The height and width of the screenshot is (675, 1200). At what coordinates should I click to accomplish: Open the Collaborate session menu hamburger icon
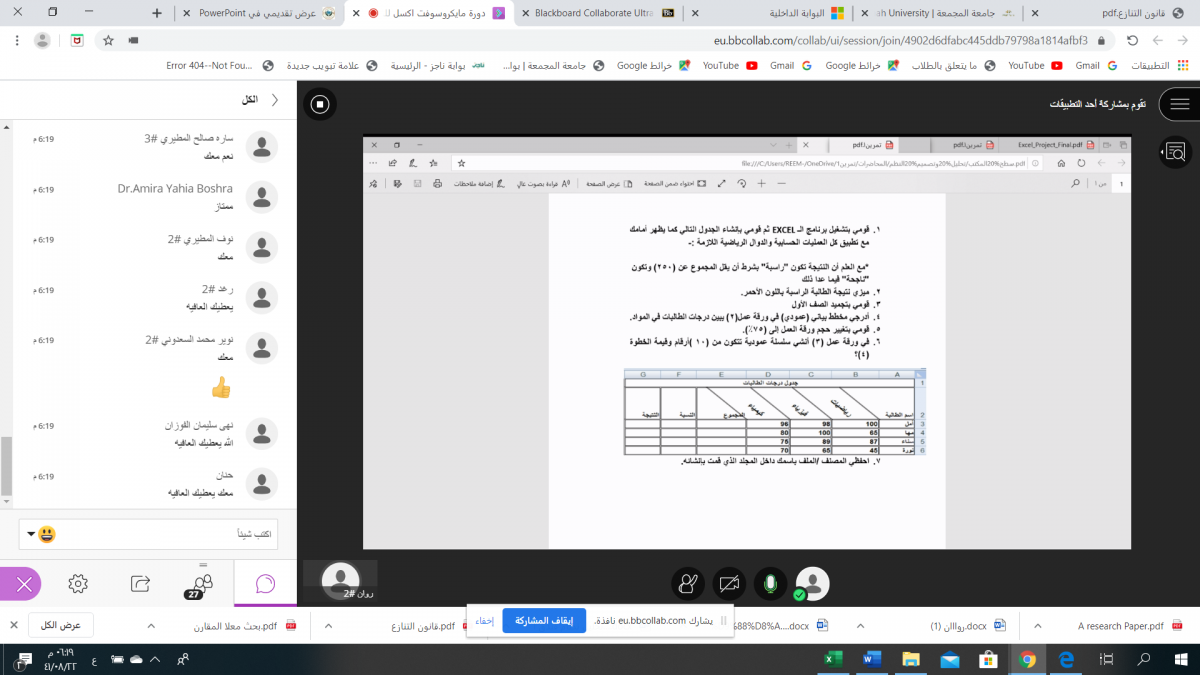pyautogui.click(x=1180, y=104)
